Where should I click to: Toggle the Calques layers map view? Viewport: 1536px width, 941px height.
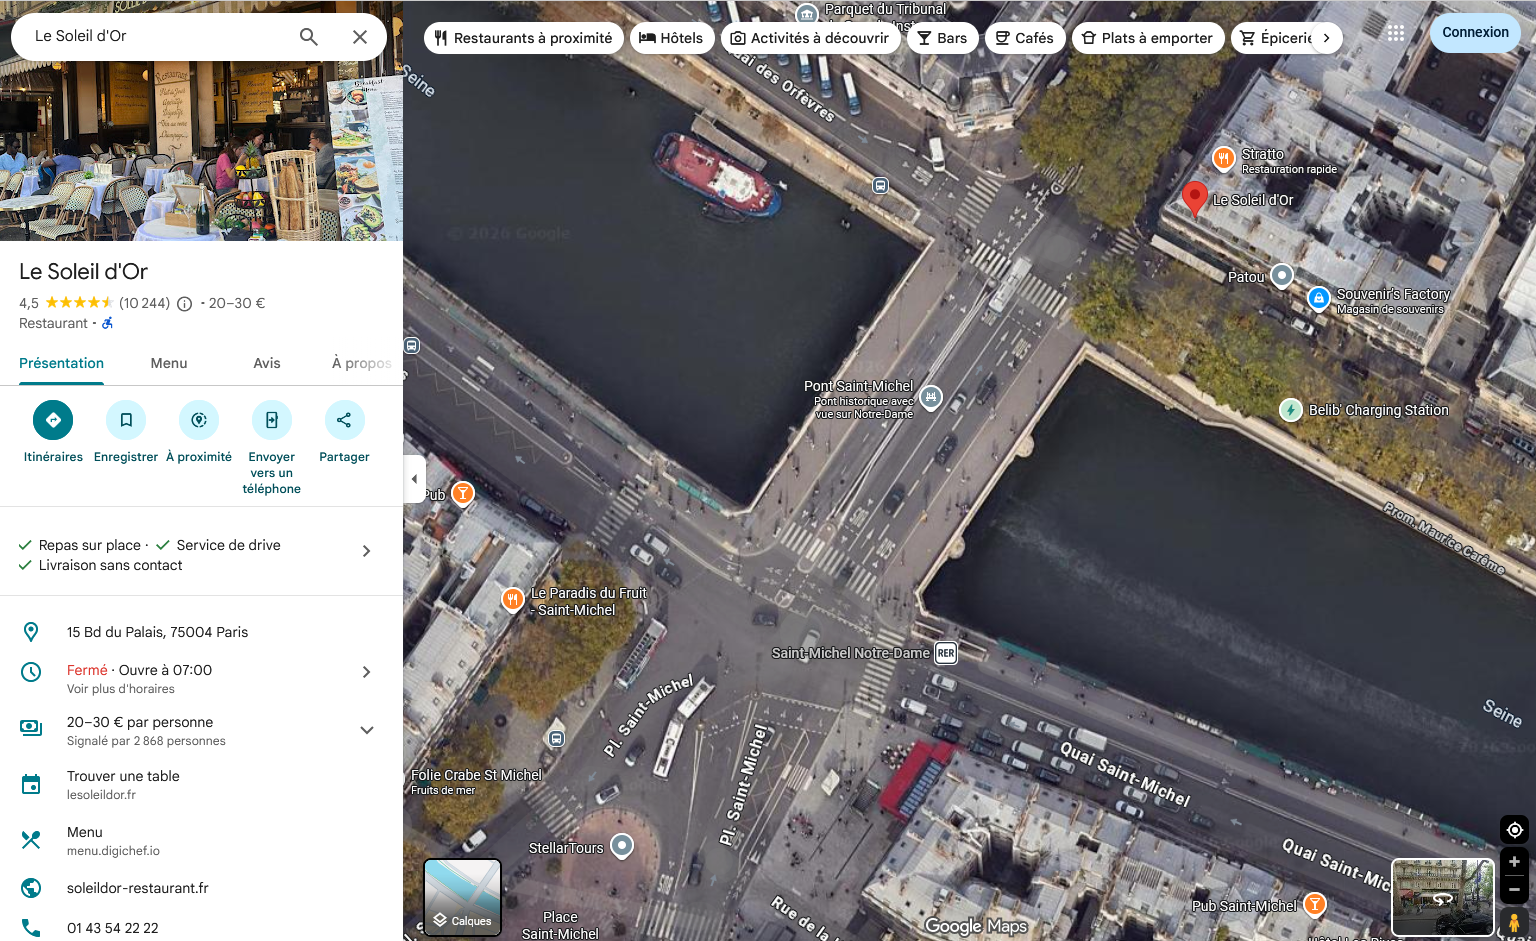point(462,897)
